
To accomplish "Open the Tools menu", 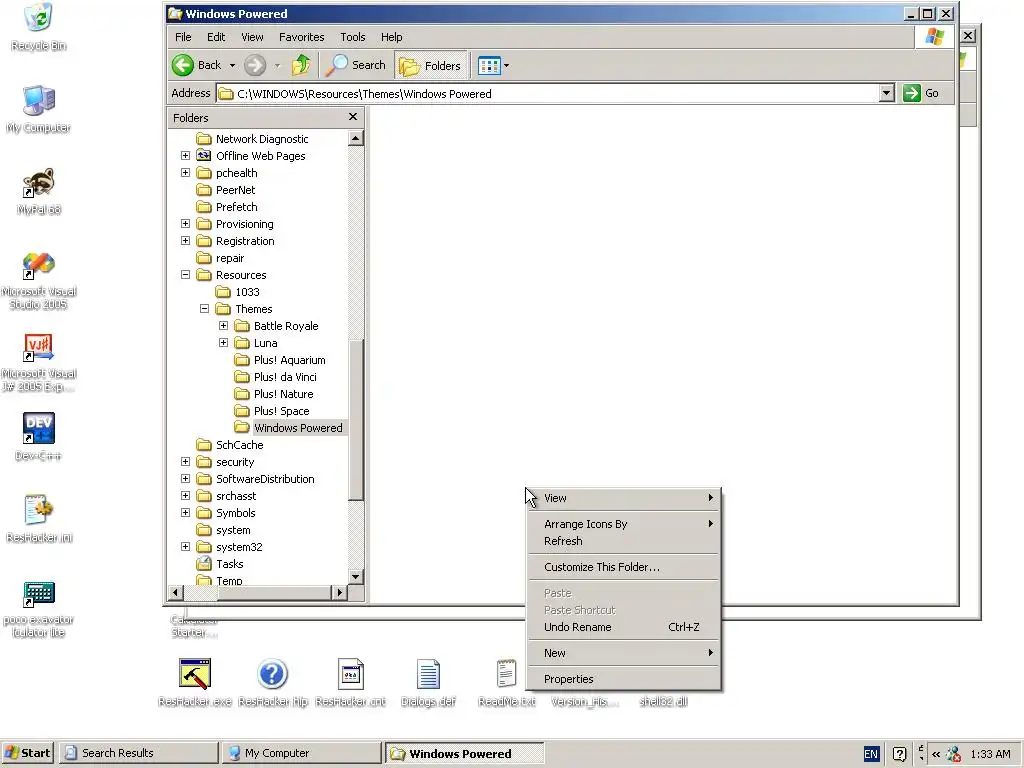I will coord(353,37).
